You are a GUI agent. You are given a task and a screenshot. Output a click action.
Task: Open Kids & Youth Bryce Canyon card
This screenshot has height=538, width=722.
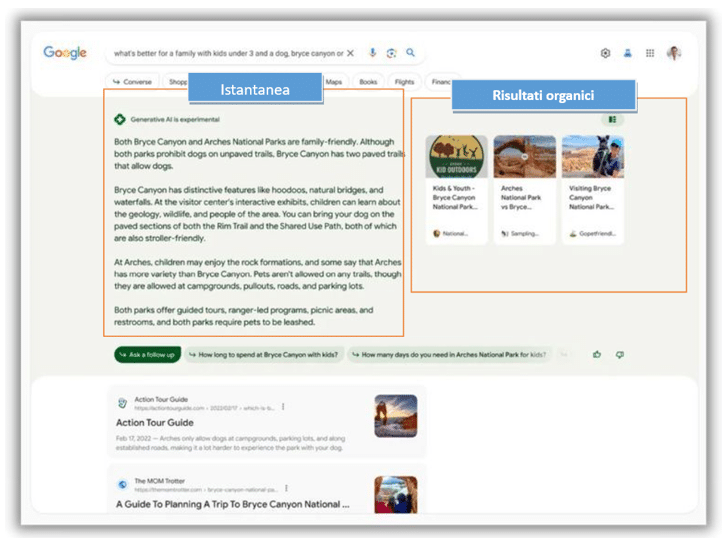coord(456,189)
